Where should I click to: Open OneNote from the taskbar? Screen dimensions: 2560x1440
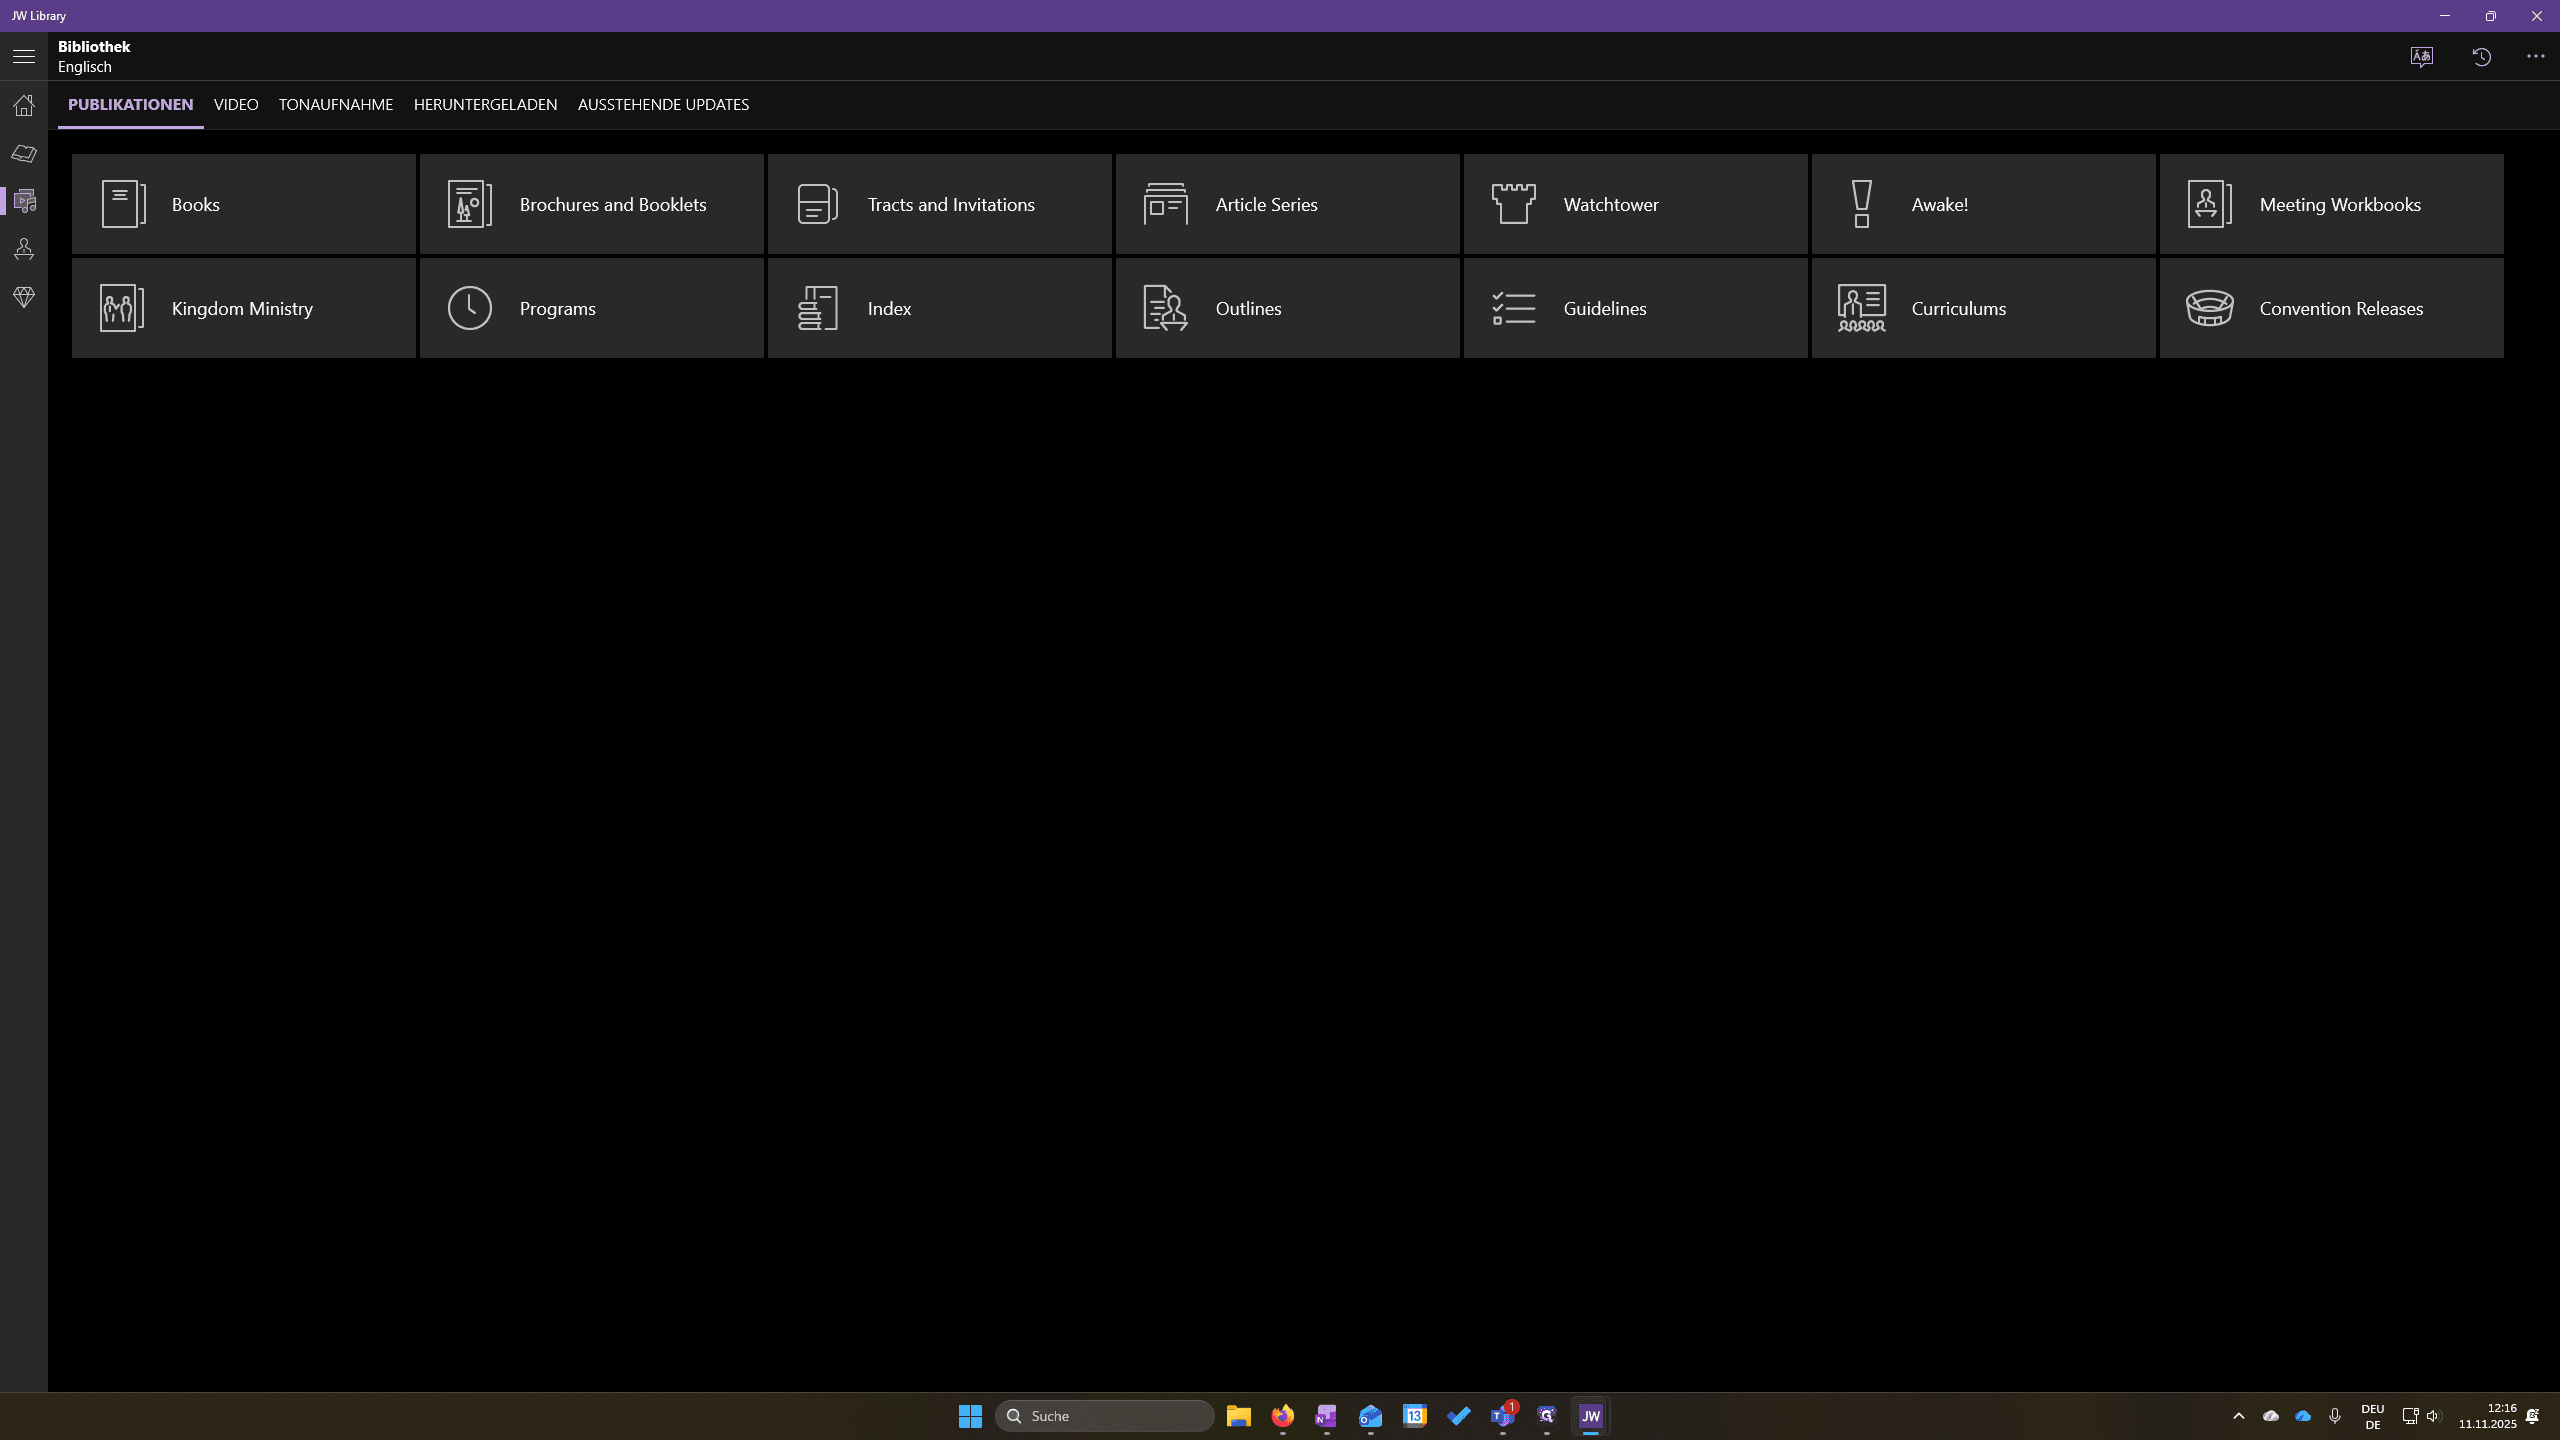[1327, 1416]
